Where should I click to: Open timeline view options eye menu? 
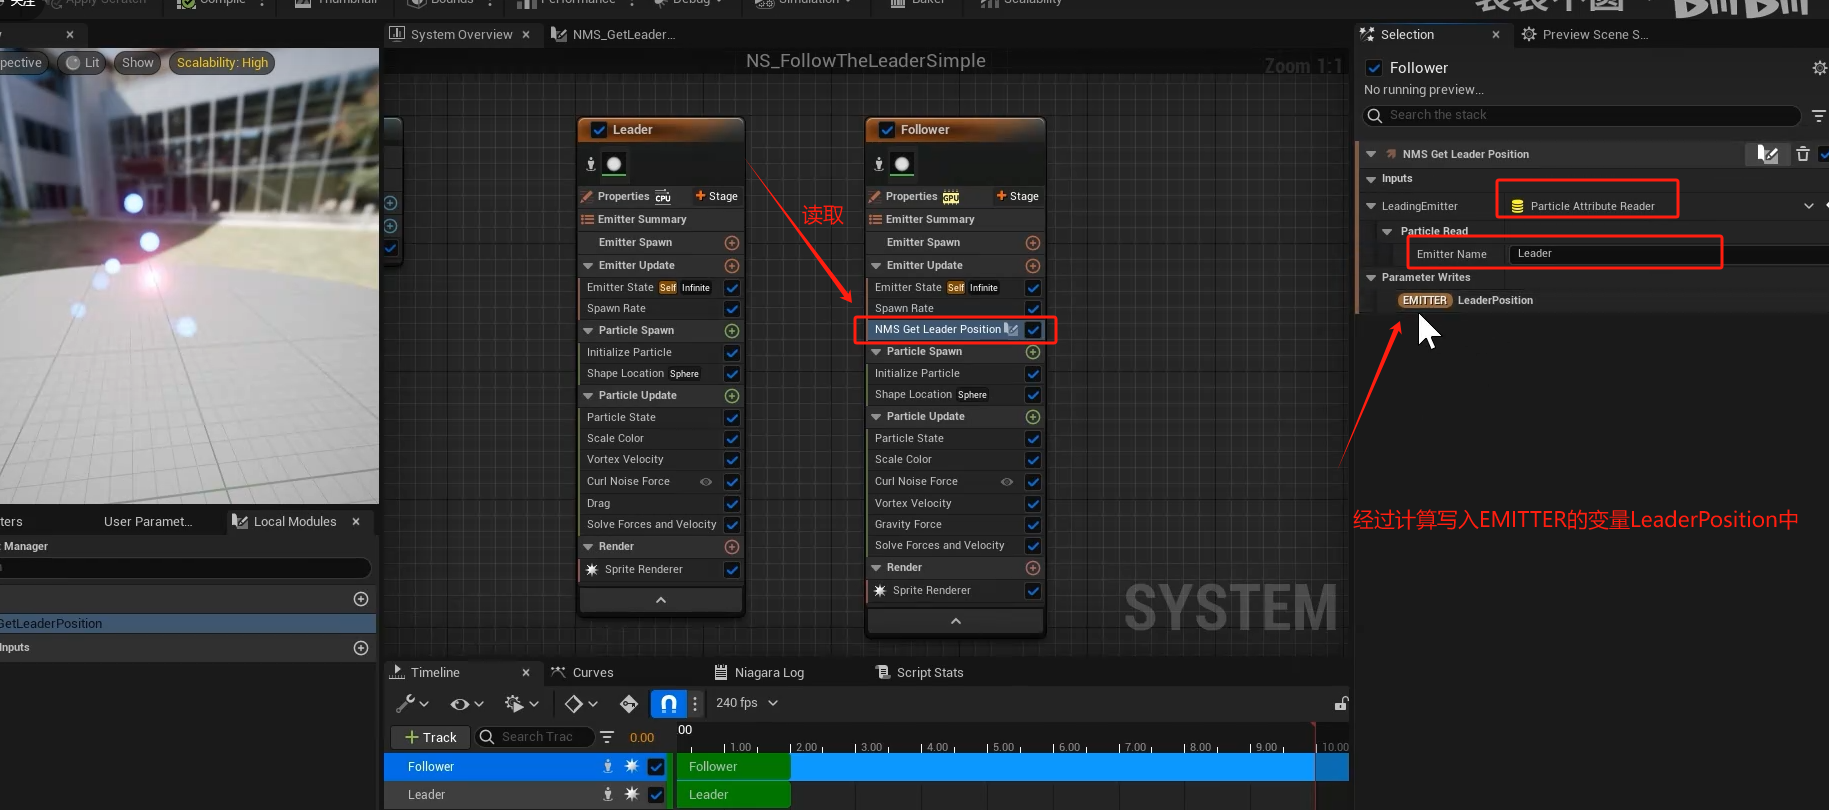pos(466,704)
